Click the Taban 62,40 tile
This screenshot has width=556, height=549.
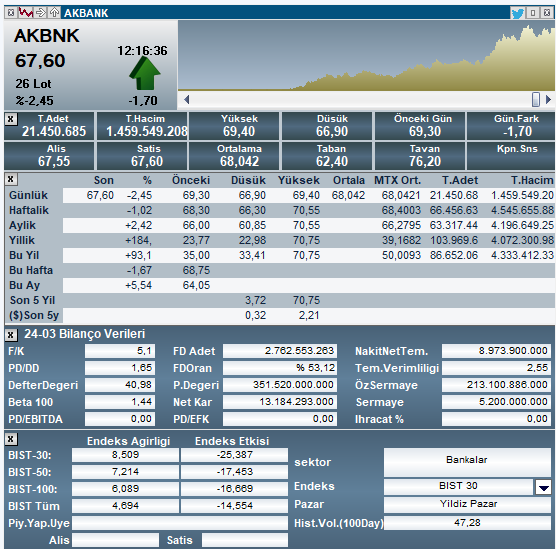click(x=327, y=156)
